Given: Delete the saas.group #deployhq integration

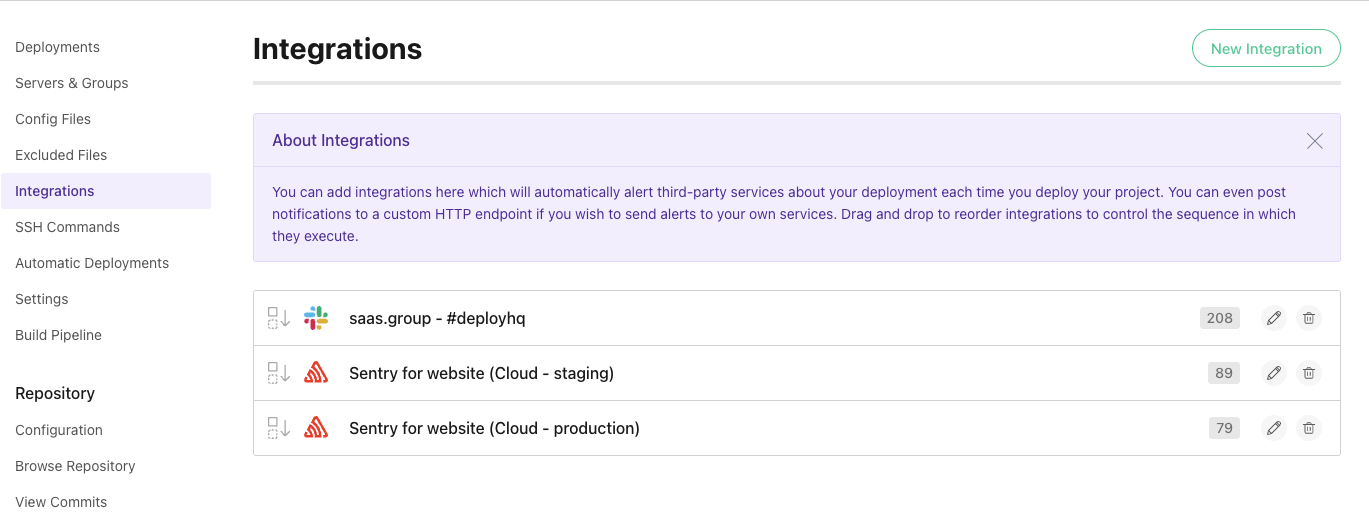Looking at the screenshot, I should coord(1308,318).
